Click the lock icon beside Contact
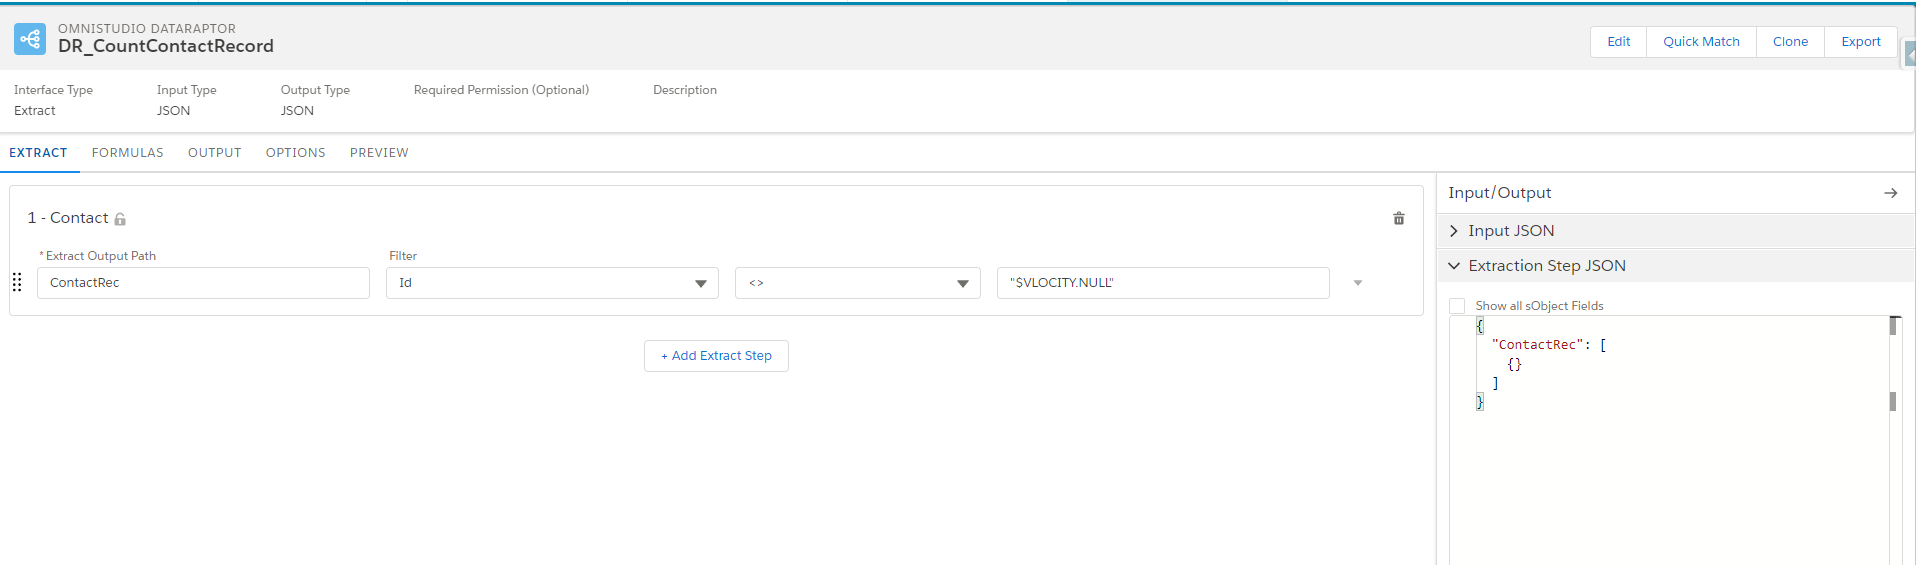The image size is (1916, 565). click(120, 219)
